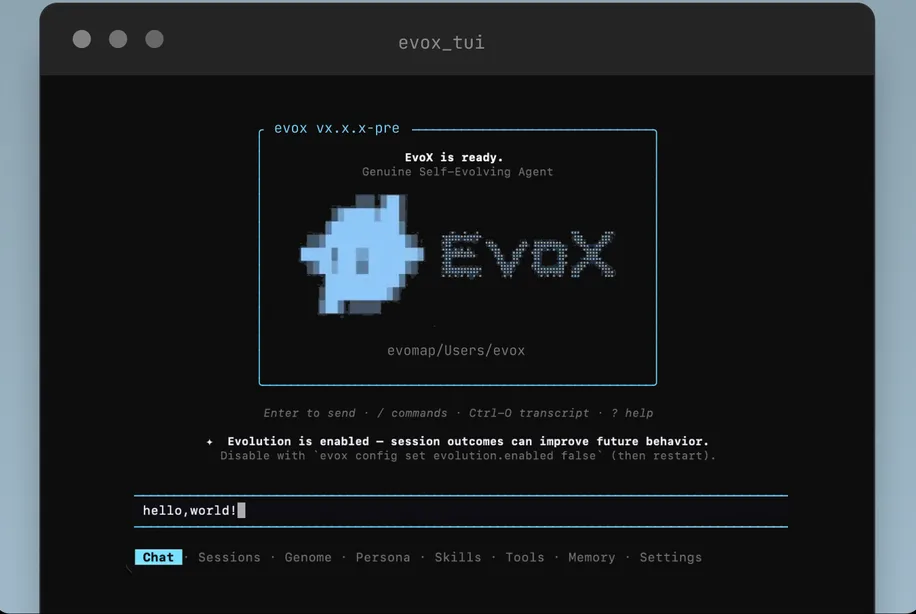Click the 'Evolution is enabled' notice line
Image resolution: width=916 pixels, height=614 pixels.
pos(468,441)
